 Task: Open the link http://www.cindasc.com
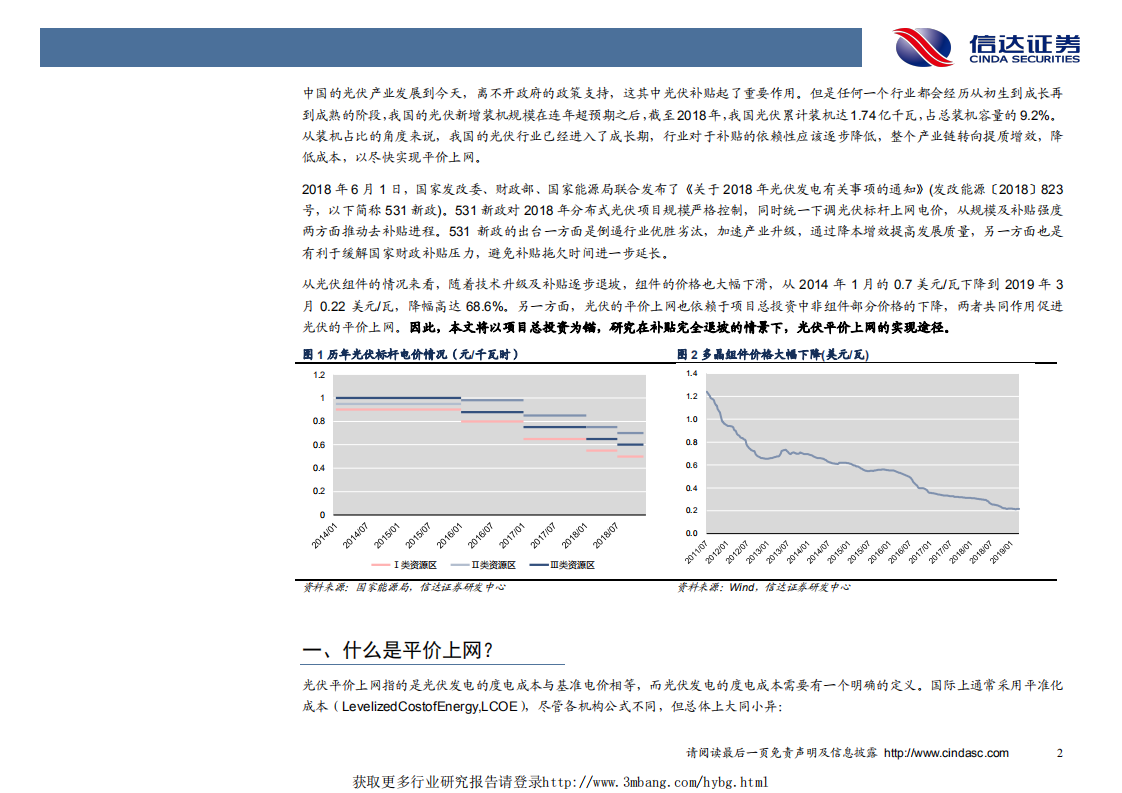pyautogui.click(x=947, y=753)
